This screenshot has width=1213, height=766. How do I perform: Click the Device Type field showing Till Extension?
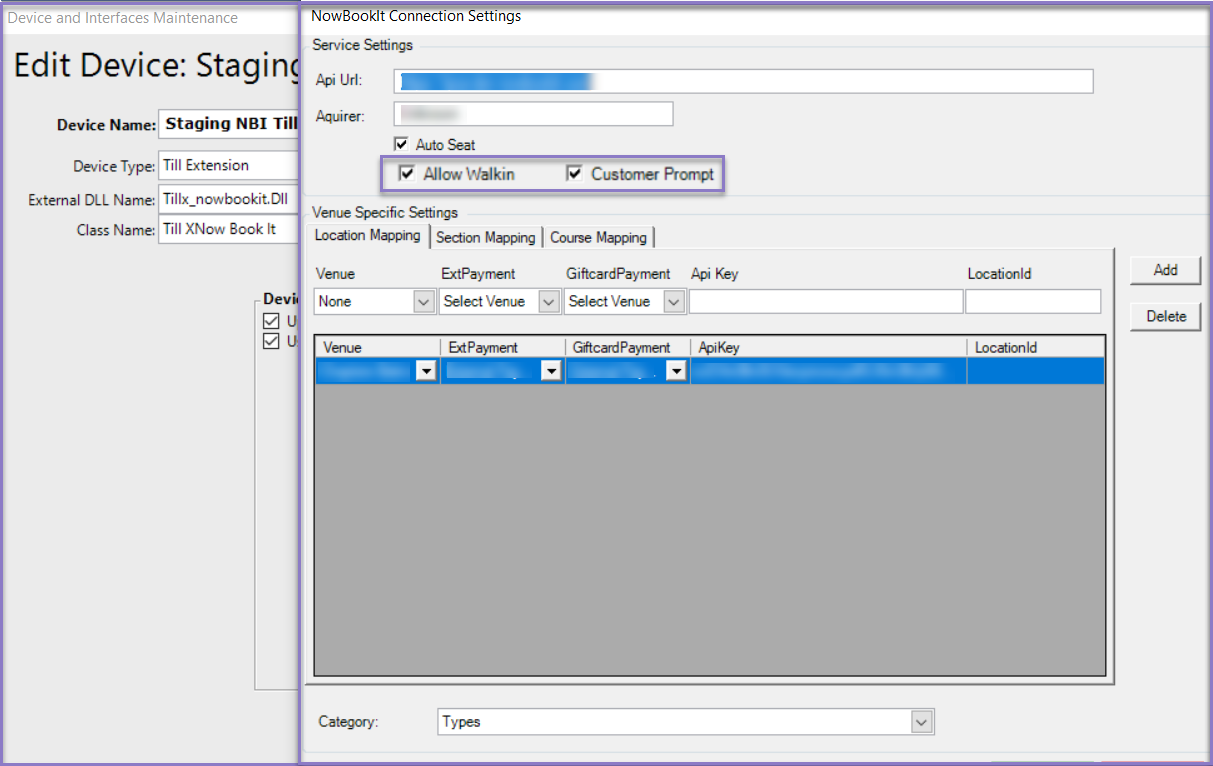(230, 165)
